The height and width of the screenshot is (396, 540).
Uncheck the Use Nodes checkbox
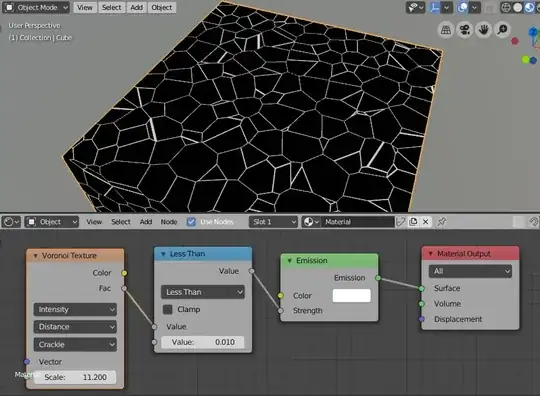click(191, 222)
